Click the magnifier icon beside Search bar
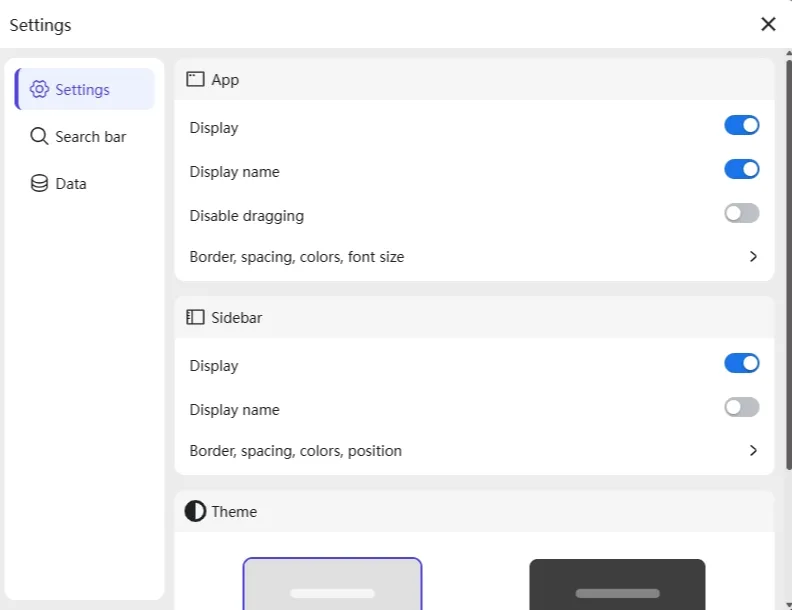 click(x=39, y=136)
